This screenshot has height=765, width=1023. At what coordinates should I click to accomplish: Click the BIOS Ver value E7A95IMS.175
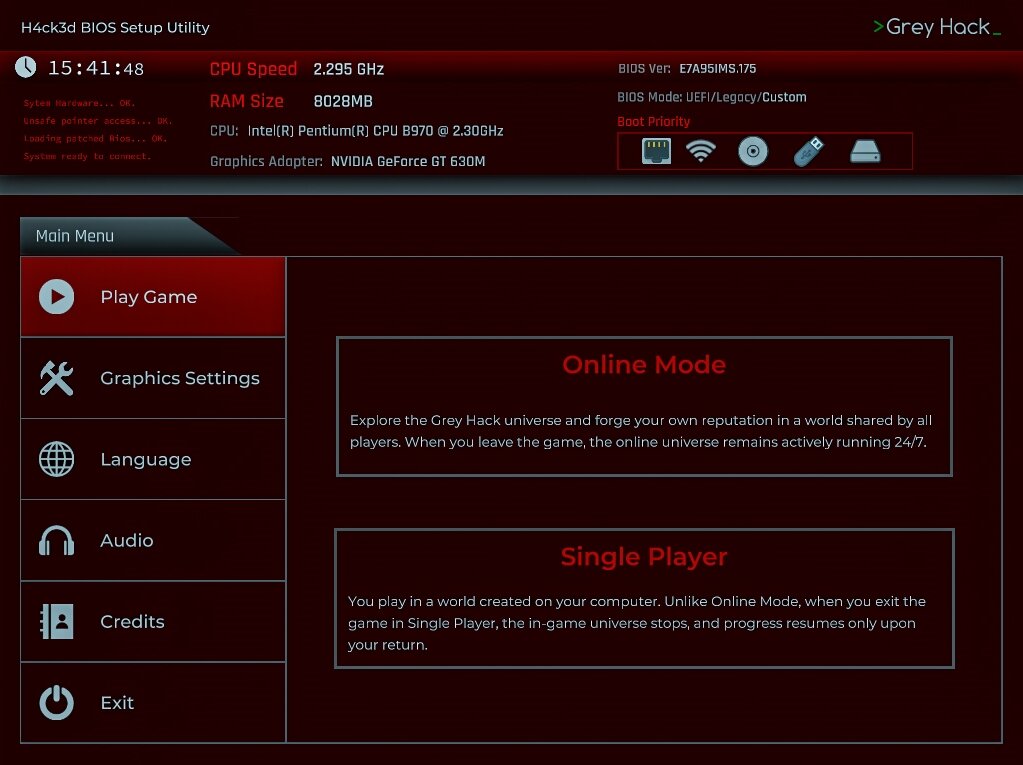pos(718,68)
